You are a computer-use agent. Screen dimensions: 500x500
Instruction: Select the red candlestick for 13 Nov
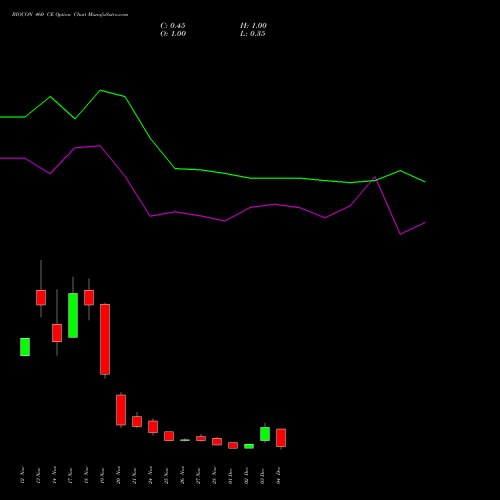(41, 297)
